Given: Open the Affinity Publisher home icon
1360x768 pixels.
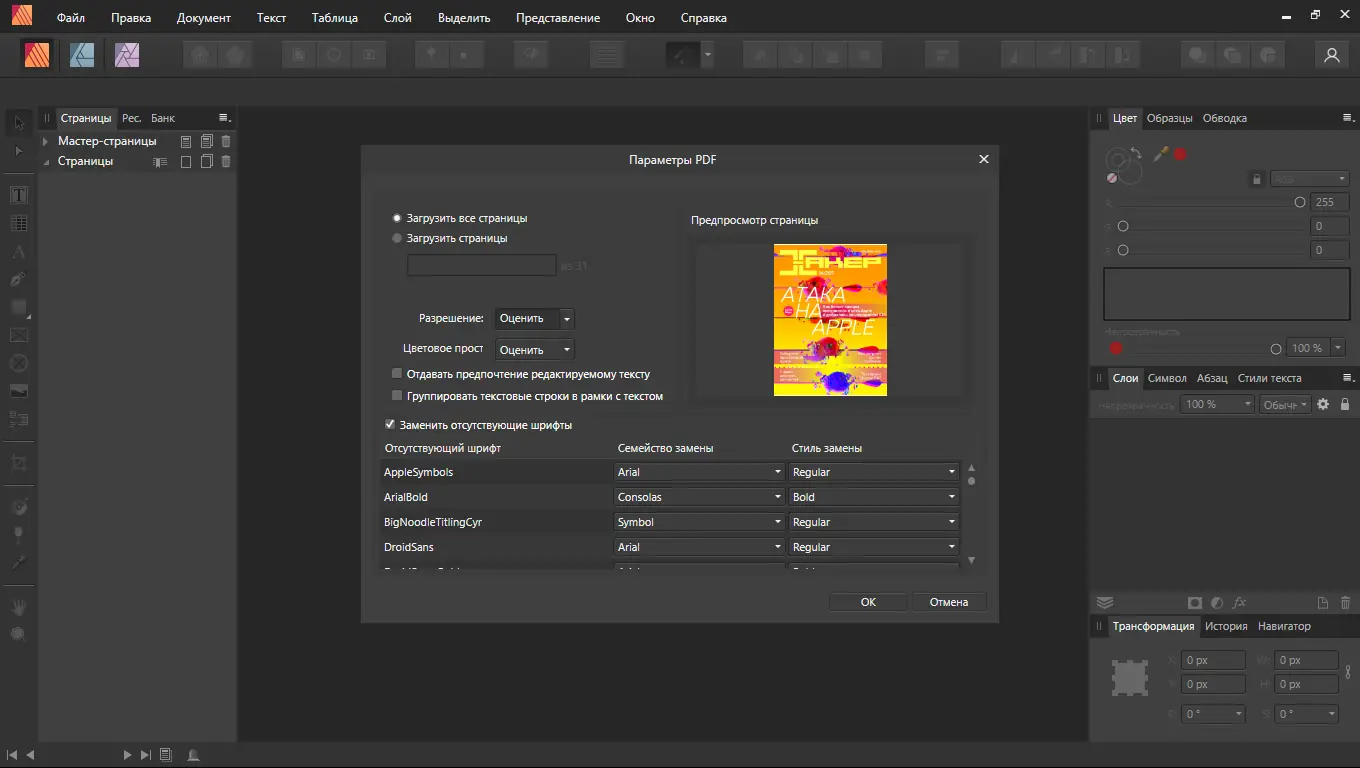Looking at the screenshot, I should (37, 54).
